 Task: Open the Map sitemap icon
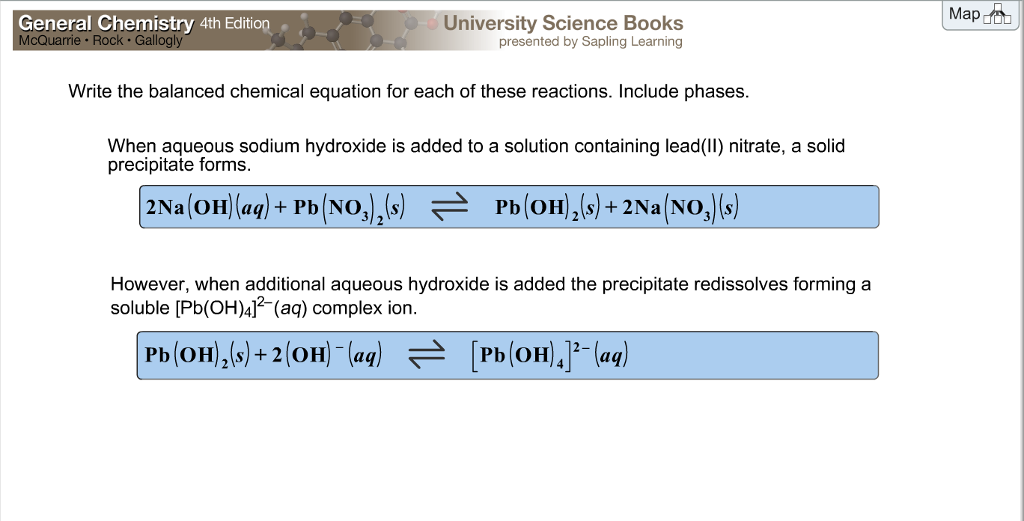coord(997,14)
